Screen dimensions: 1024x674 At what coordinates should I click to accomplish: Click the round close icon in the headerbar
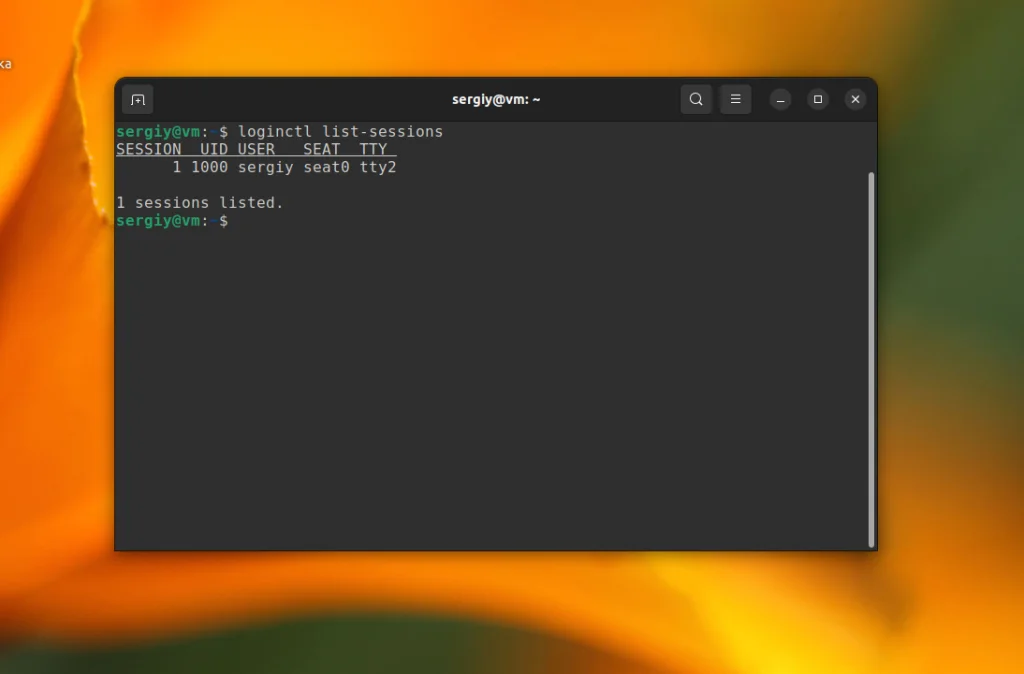(x=855, y=99)
